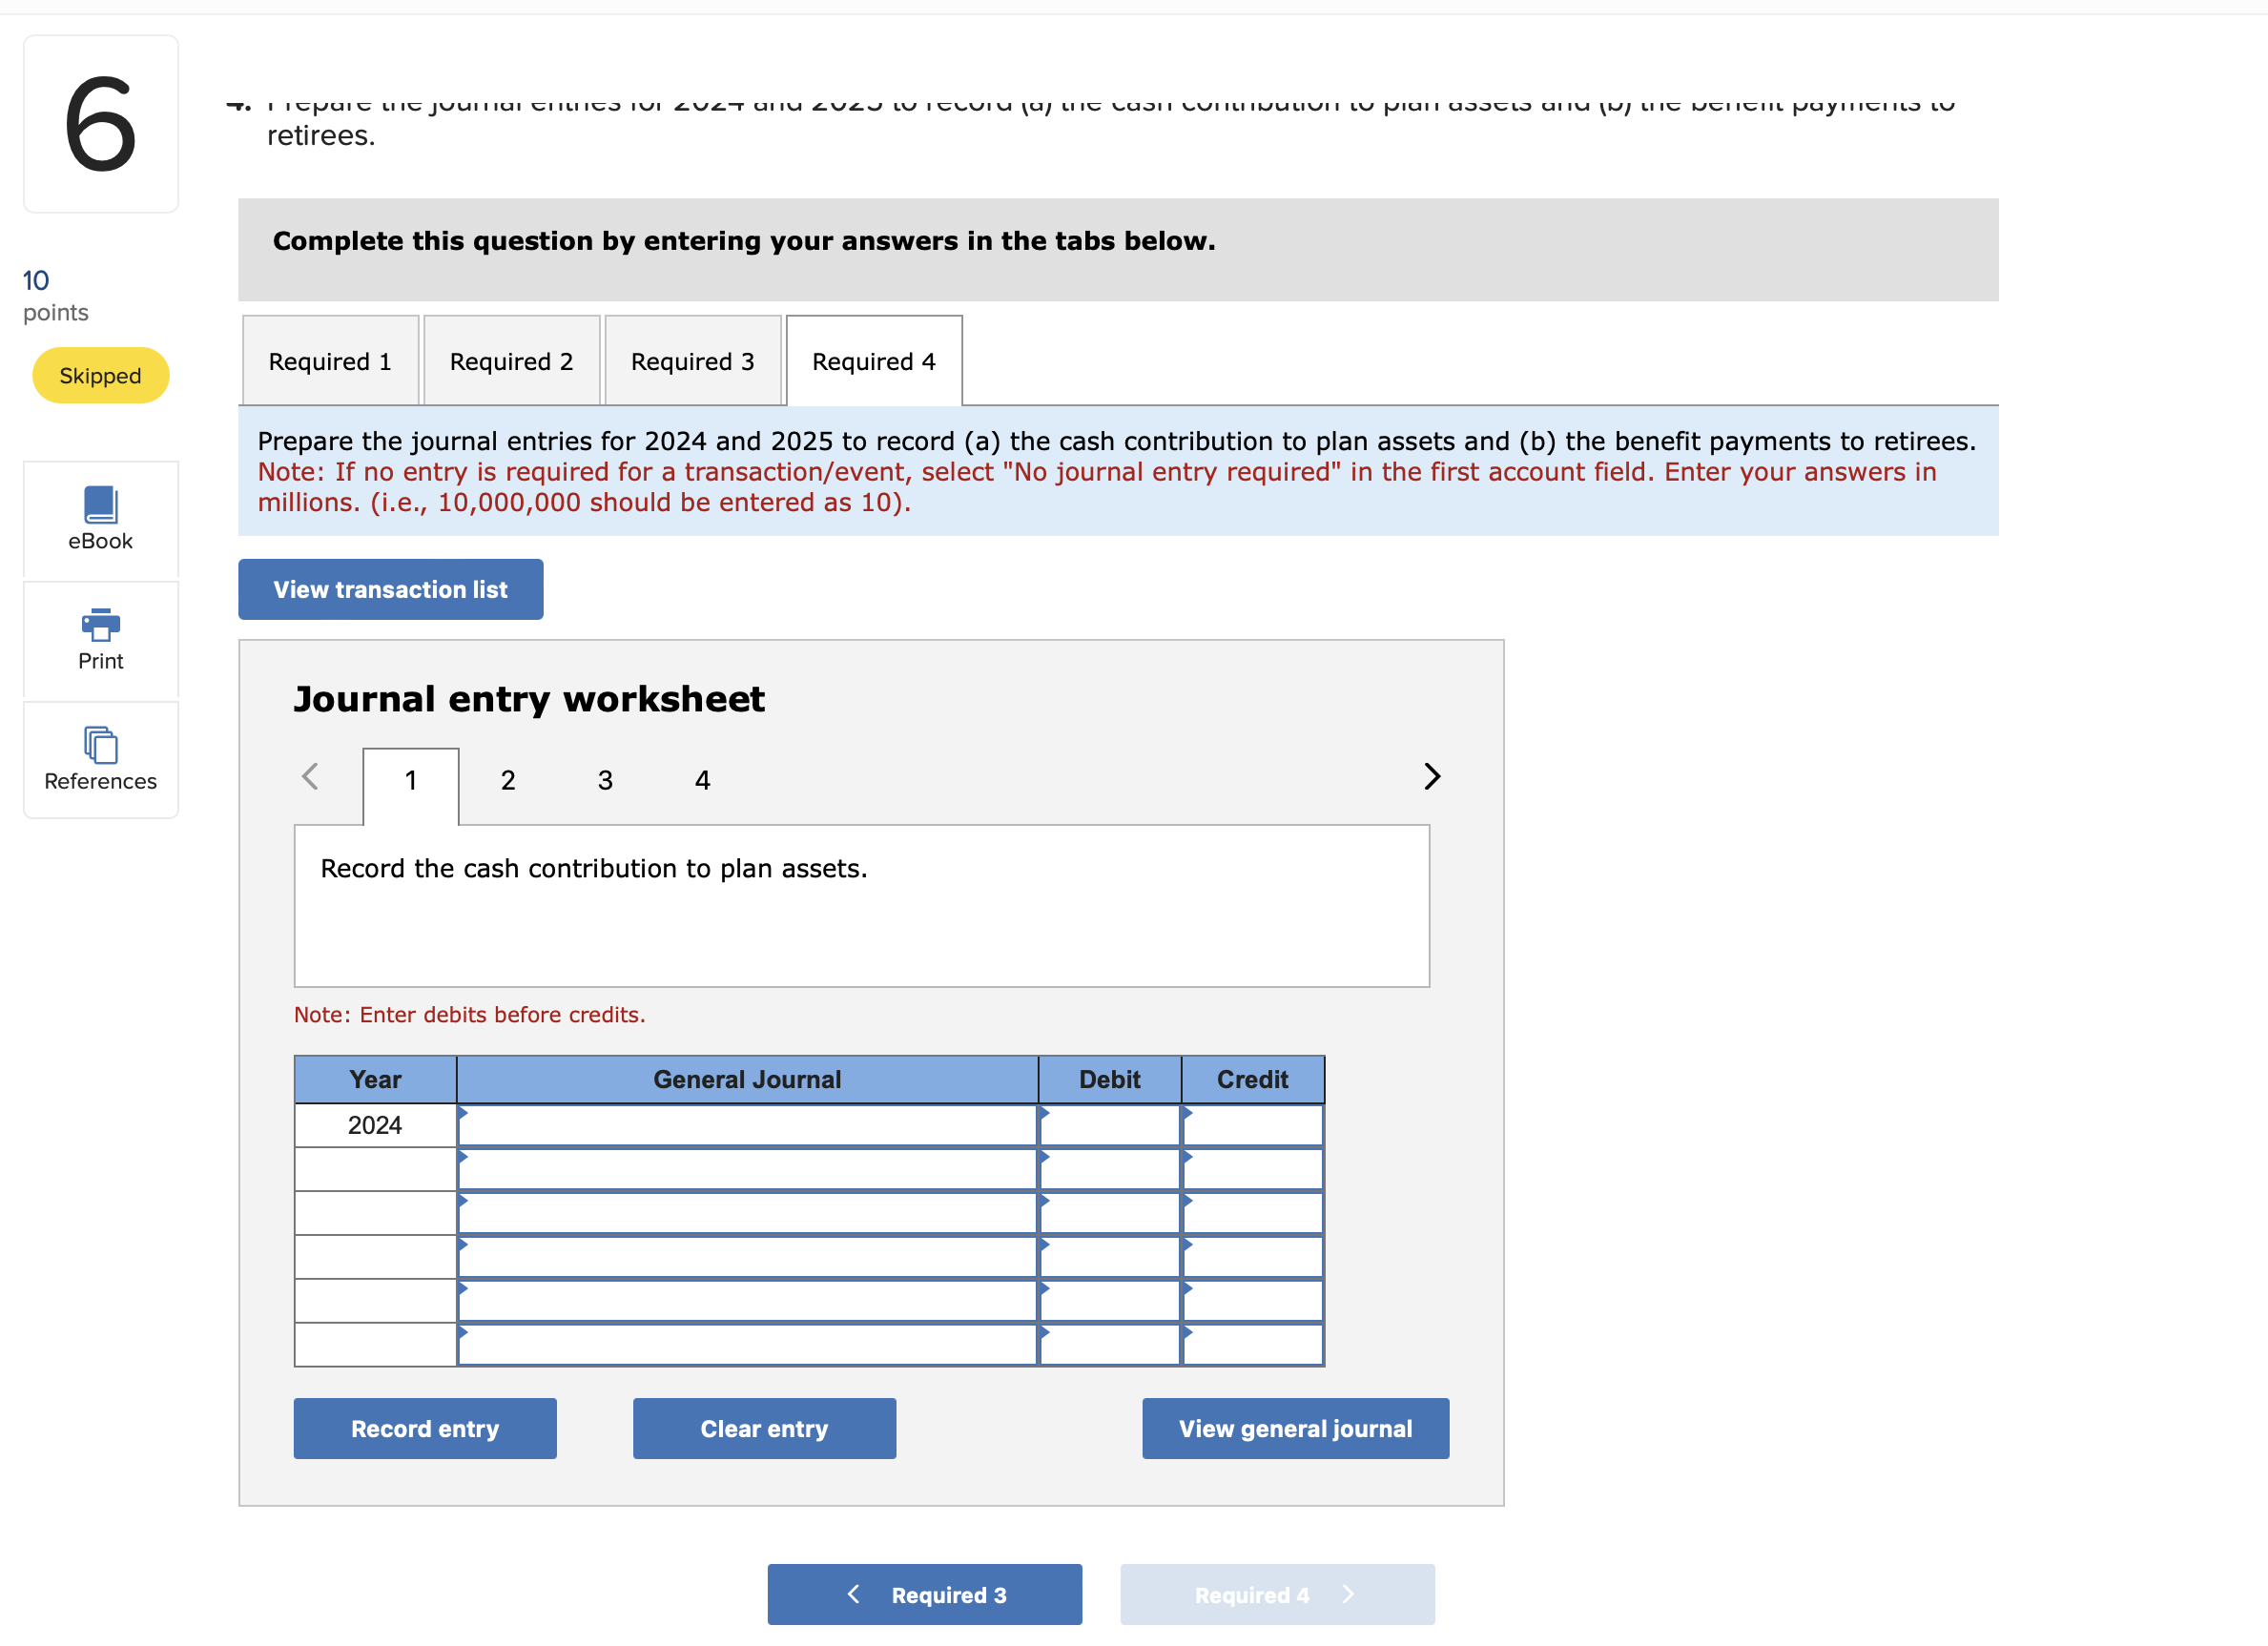Open first row General Journal account dropdown
2268x1646 pixels.
coord(747,1126)
